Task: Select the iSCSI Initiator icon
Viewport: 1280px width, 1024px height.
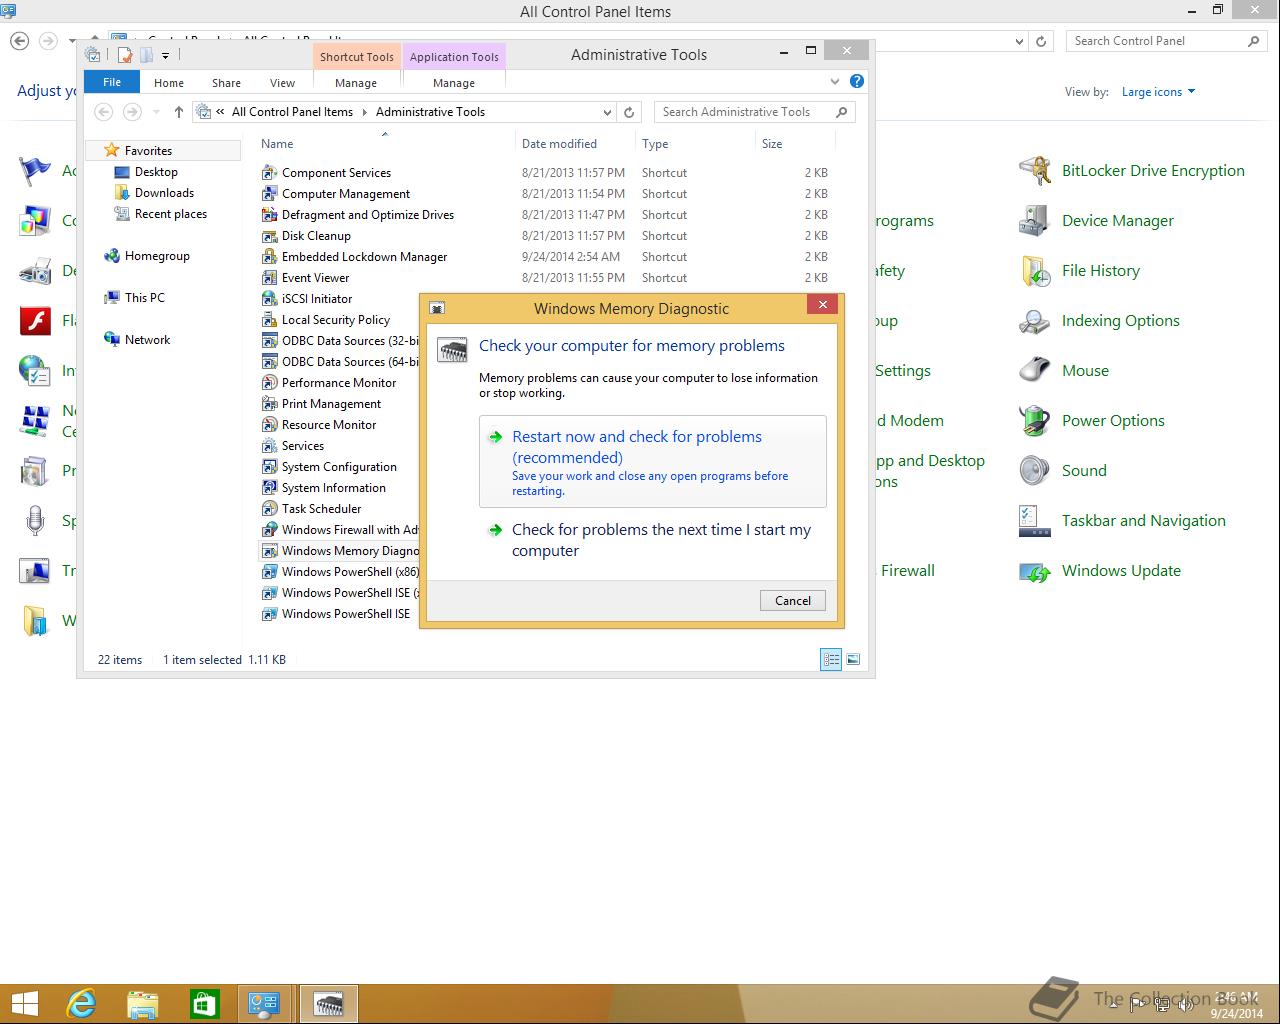Action: point(269,299)
